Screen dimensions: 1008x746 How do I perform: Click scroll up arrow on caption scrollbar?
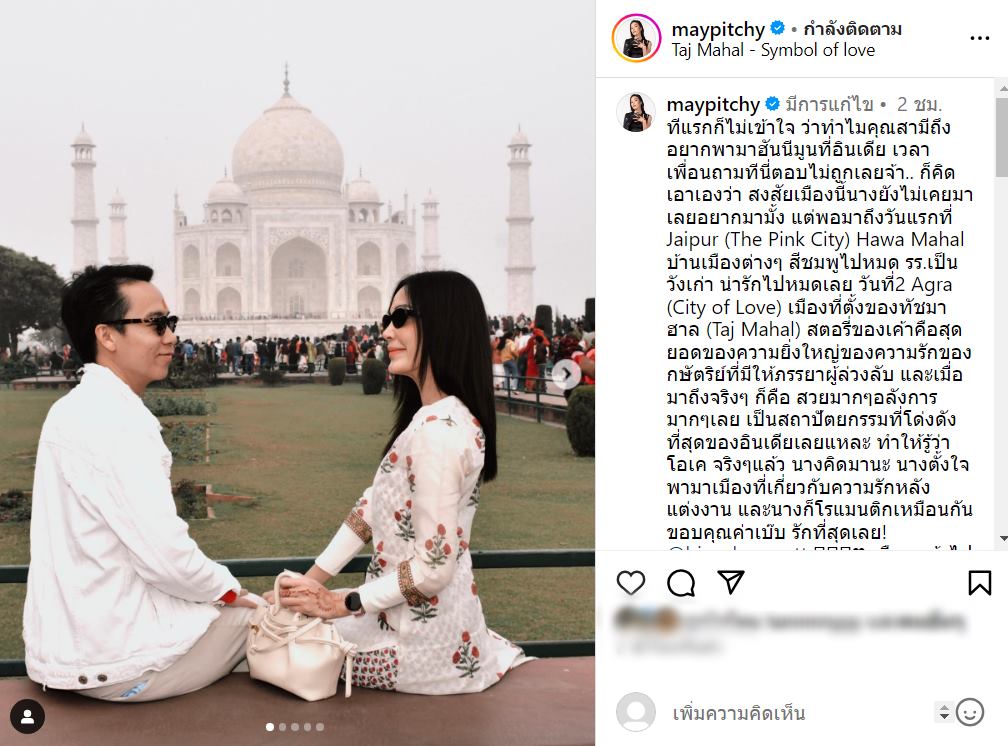(x=1002, y=87)
